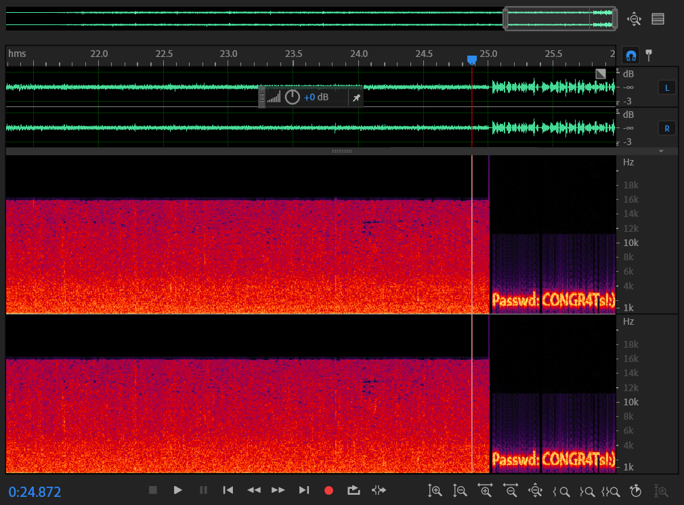684x505 pixels.
Task: Move playhead to next marker
Action: tap(304, 490)
